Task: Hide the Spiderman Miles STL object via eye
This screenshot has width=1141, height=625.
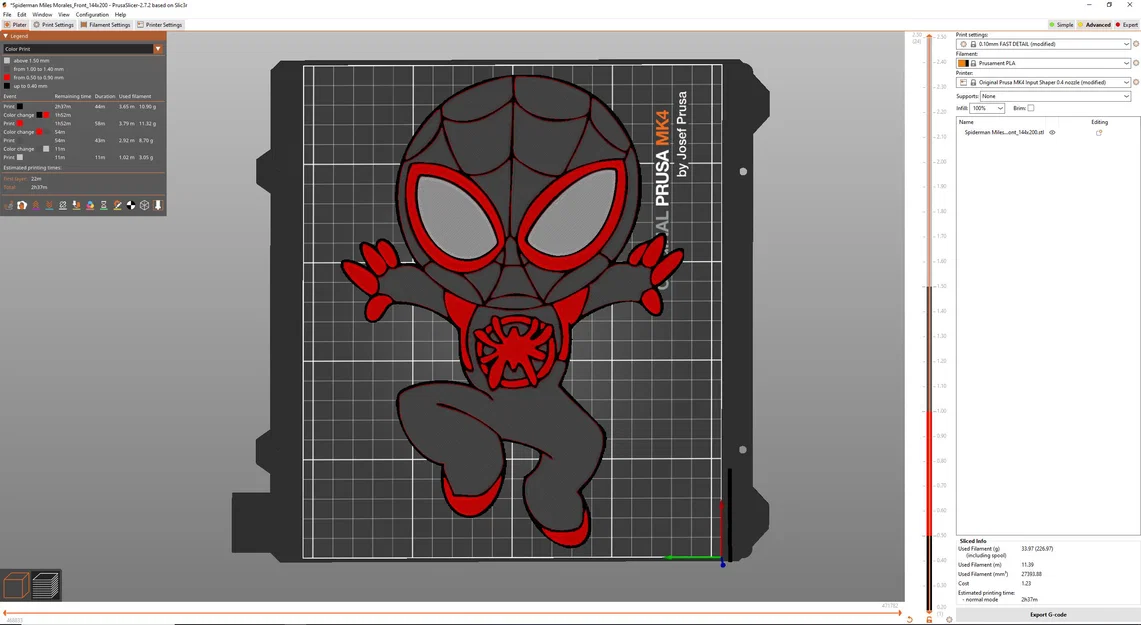Action: click(1052, 132)
